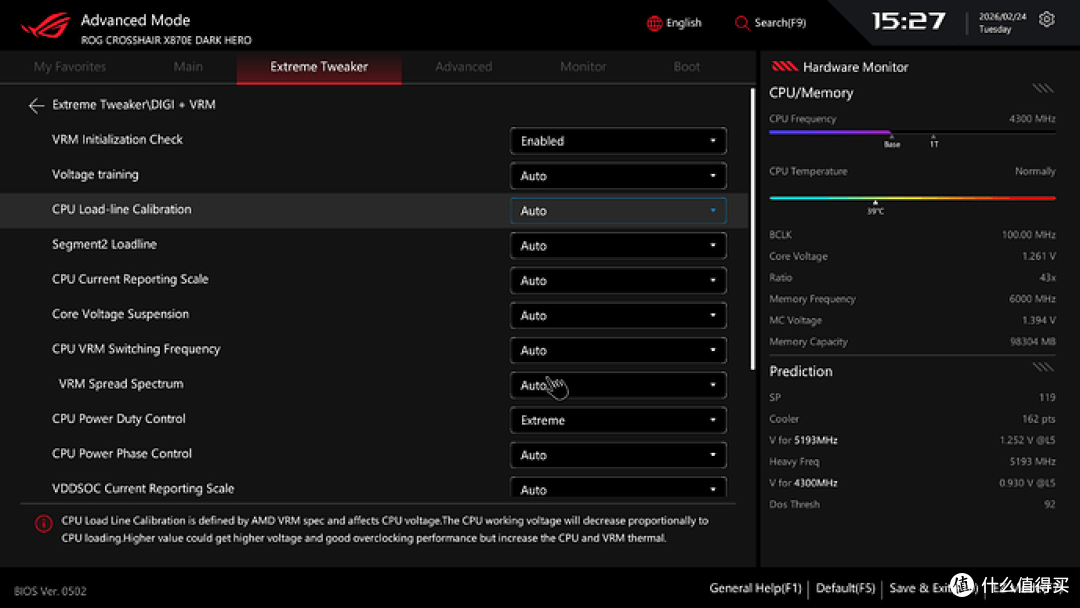
Task: Click English language button
Action: click(674, 23)
